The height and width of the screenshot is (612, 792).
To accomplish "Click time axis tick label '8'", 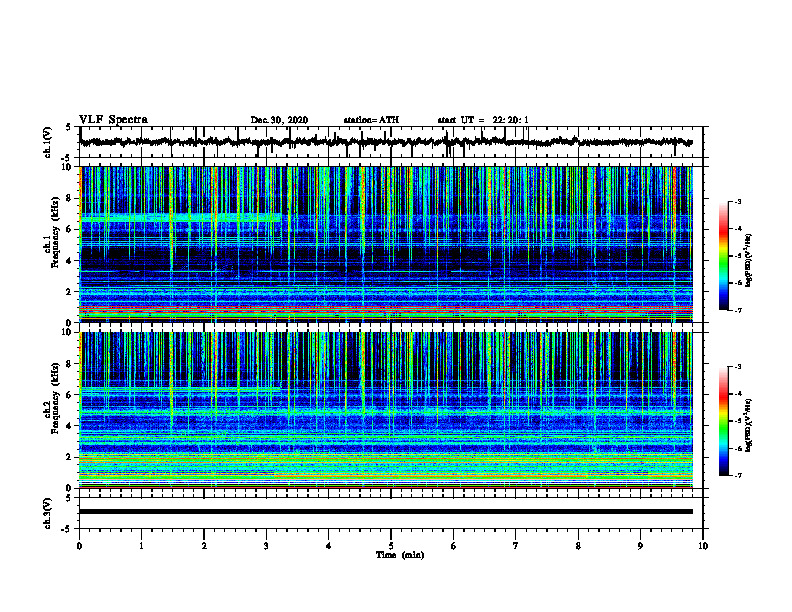I will click(578, 546).
